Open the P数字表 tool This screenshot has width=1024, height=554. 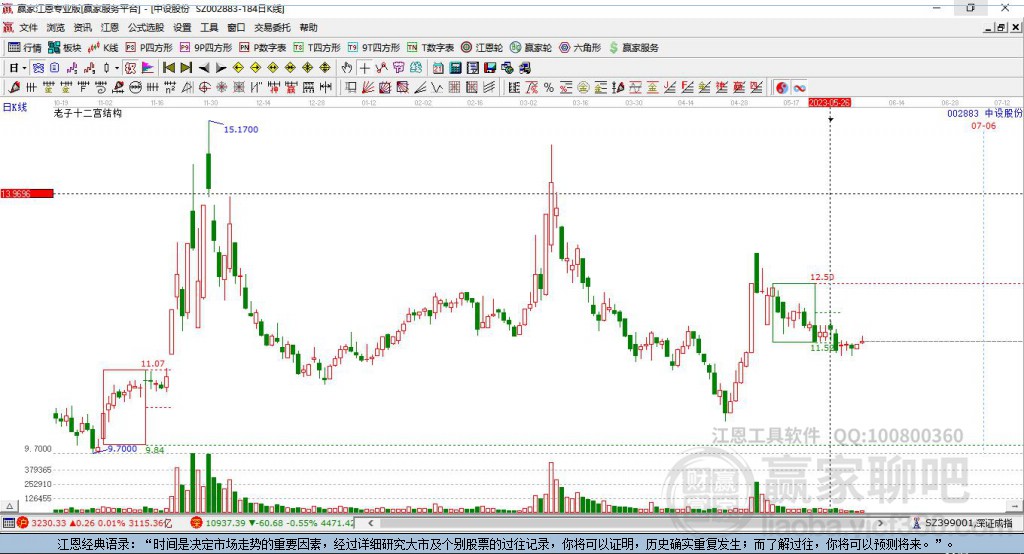click(x=263, y=48)
